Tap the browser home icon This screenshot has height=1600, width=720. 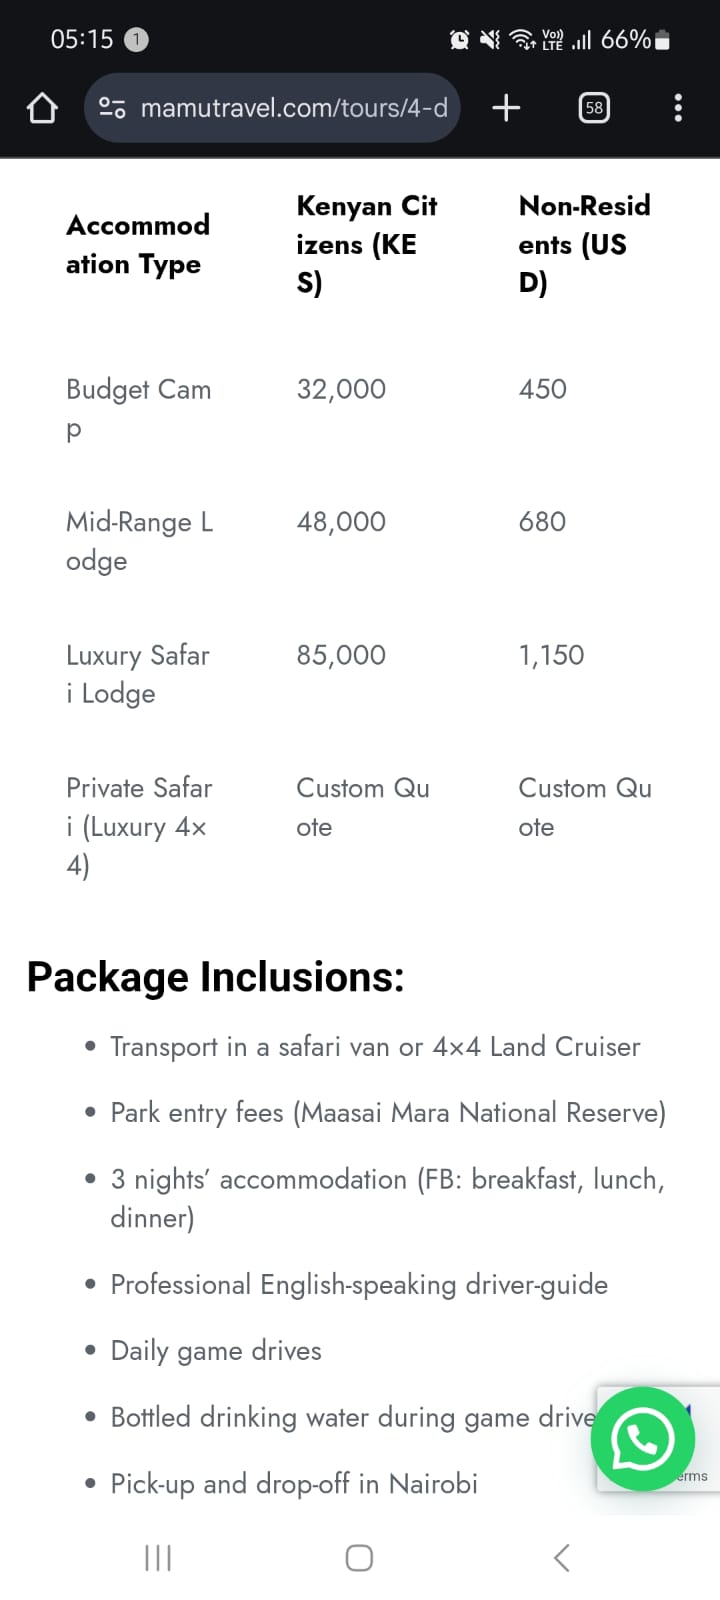[x=42, y=108]
